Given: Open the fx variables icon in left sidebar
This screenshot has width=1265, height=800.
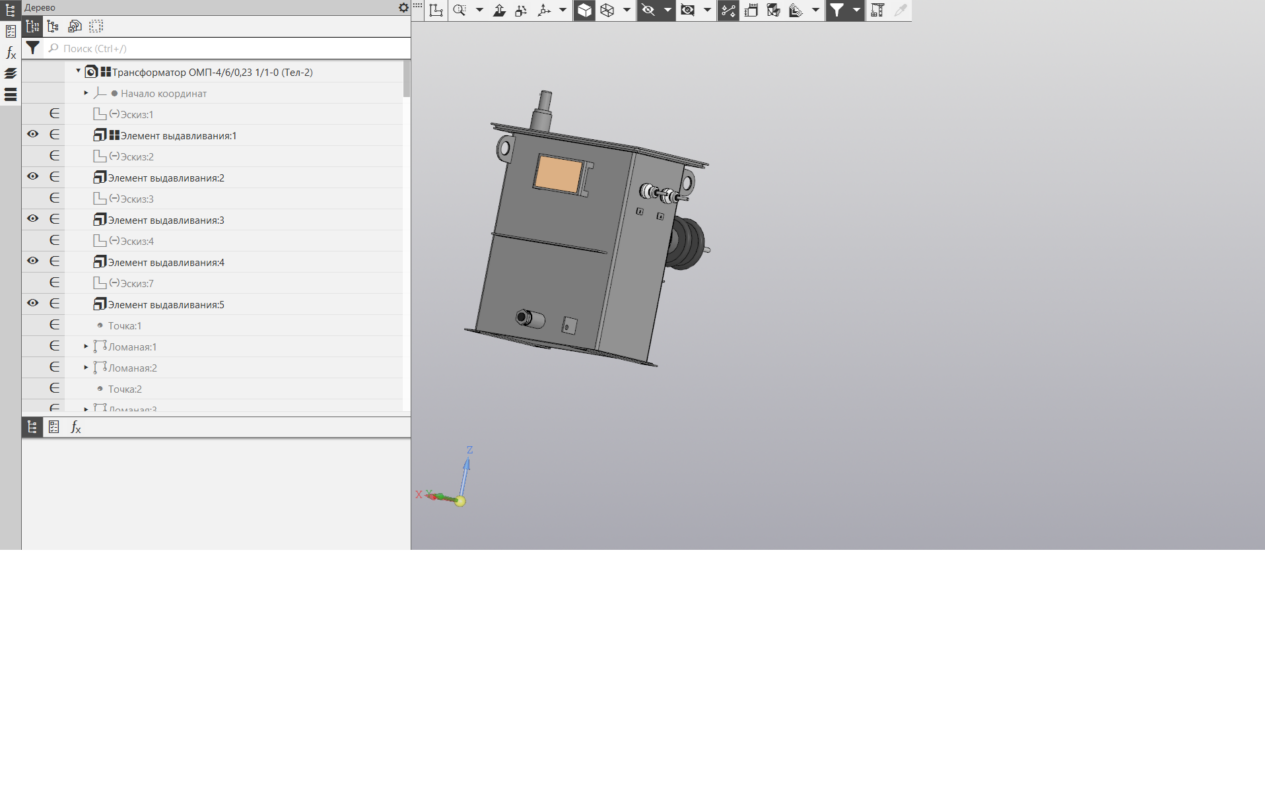Looking at the screenshot, I should pos(11,52).
